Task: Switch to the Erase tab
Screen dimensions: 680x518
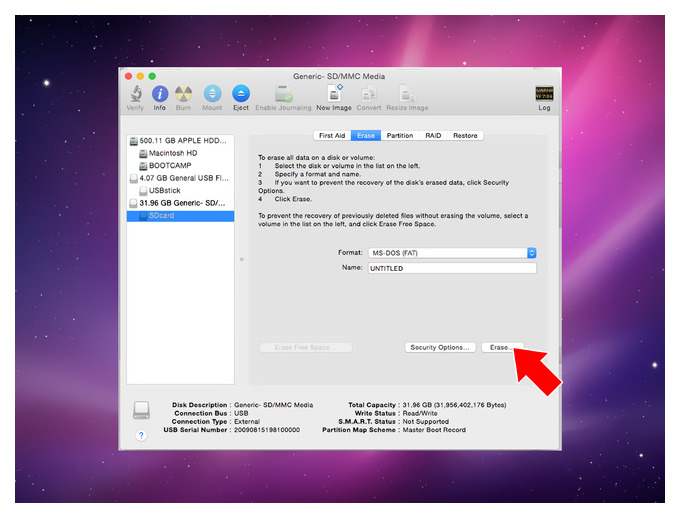Action: click(x=366, y=136)
